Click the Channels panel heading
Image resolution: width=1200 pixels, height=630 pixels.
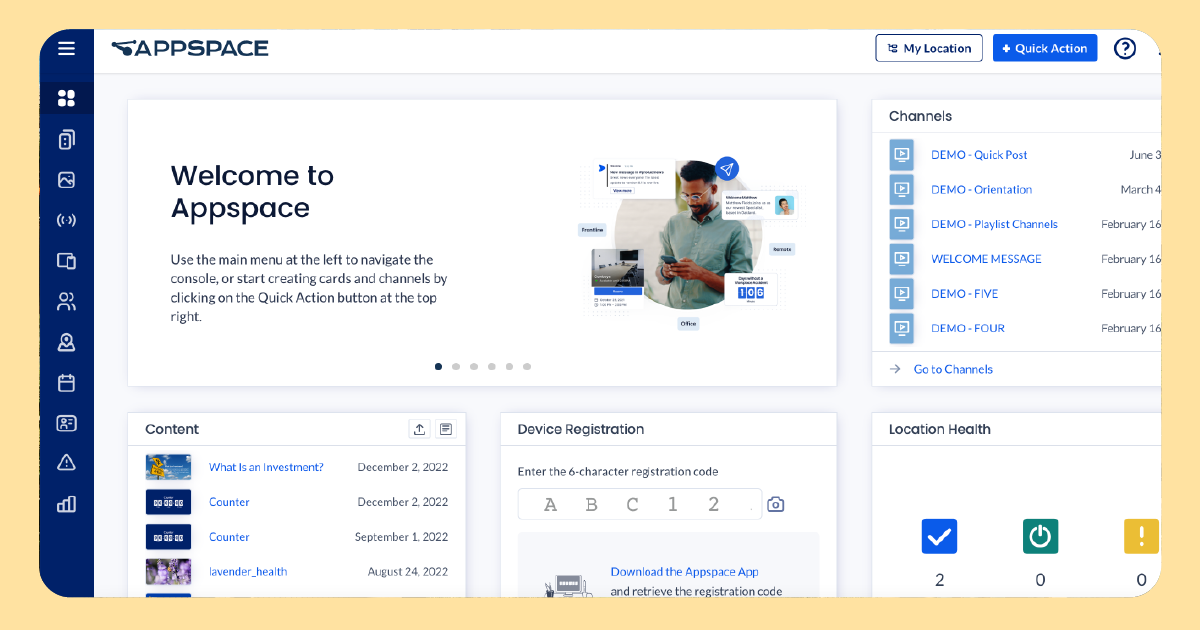[x=920, y=116]
